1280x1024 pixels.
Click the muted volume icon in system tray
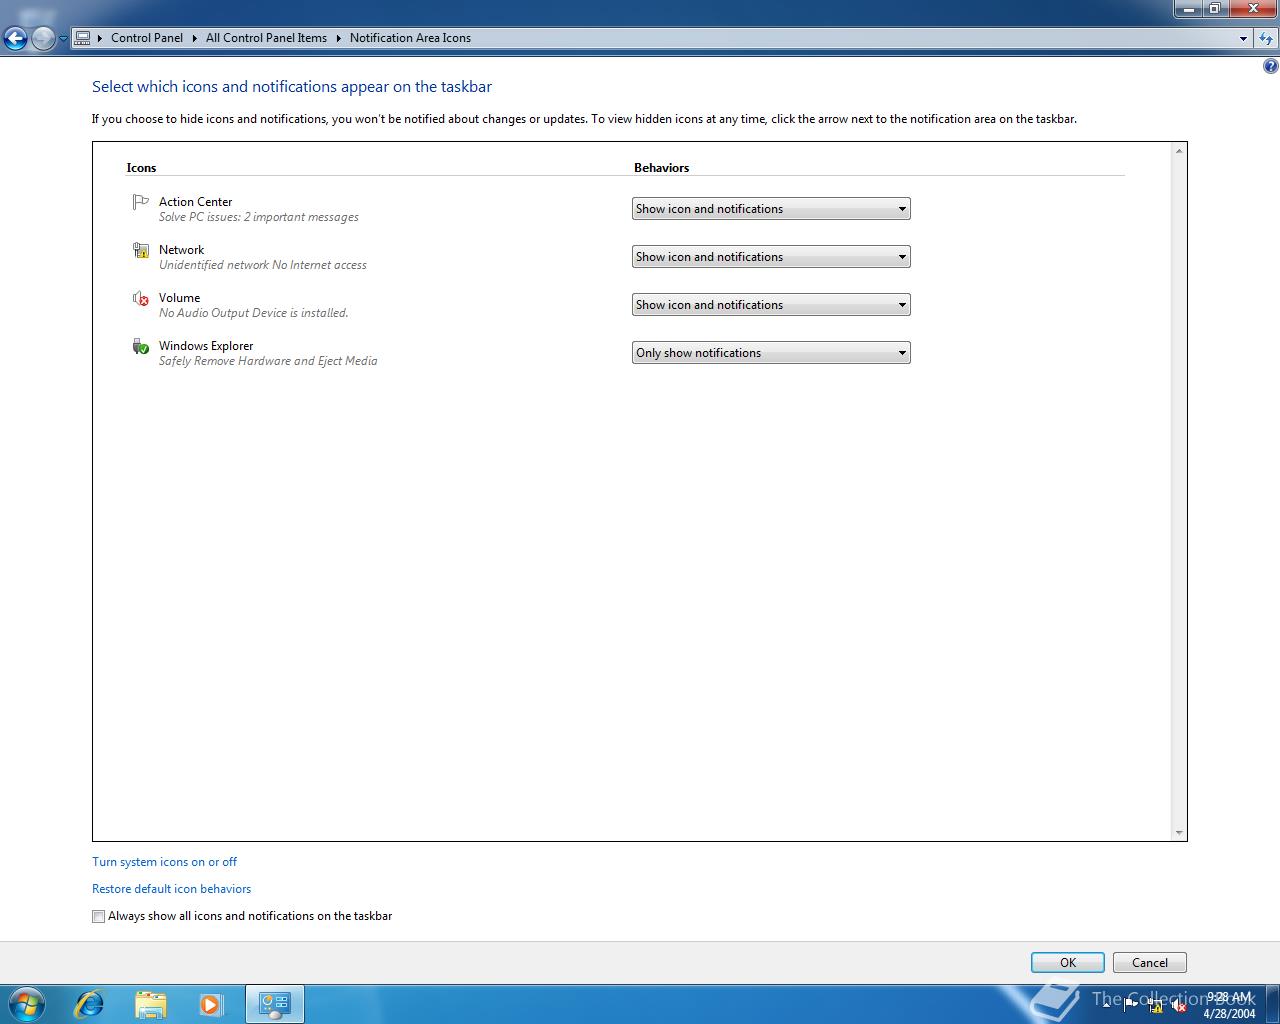1179,1006
